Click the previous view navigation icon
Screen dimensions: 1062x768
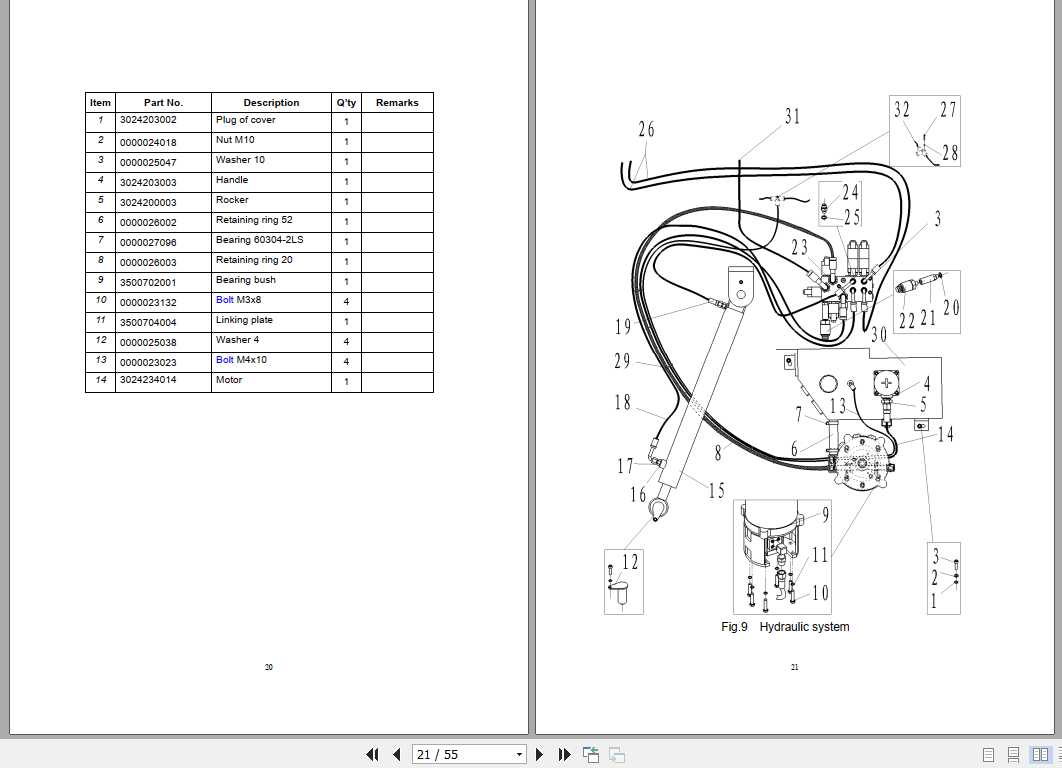(591, 754)
